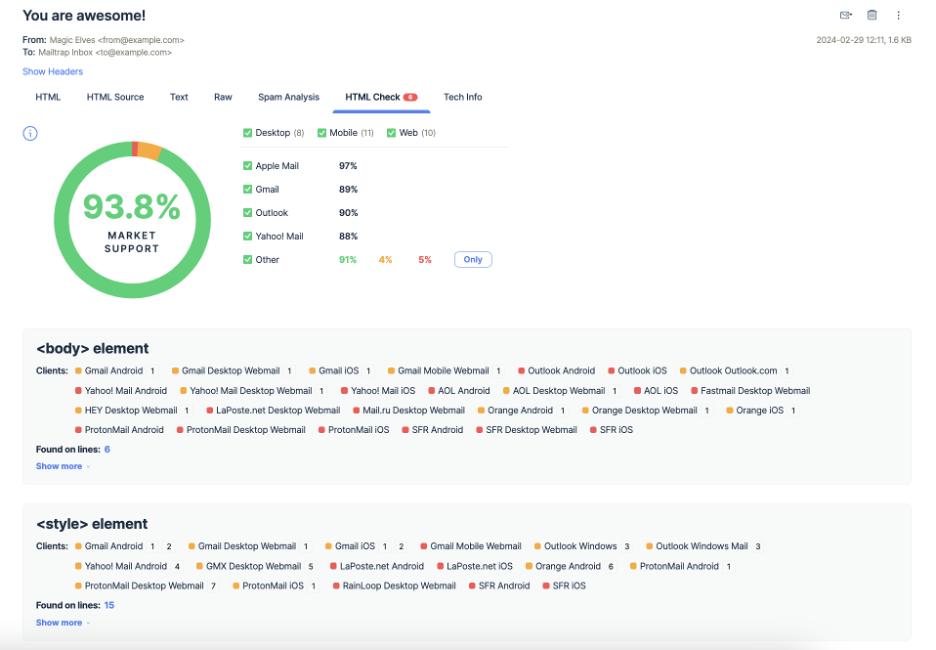
Task: Disable the Web clients checkbox
Action: (391, 133)
